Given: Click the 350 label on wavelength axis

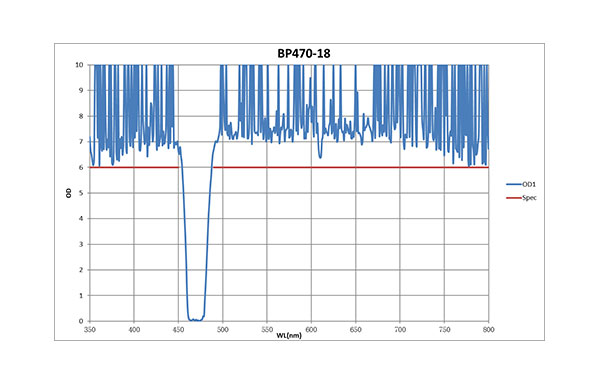Looking at the screenshot, I should (x=90, y=329).
